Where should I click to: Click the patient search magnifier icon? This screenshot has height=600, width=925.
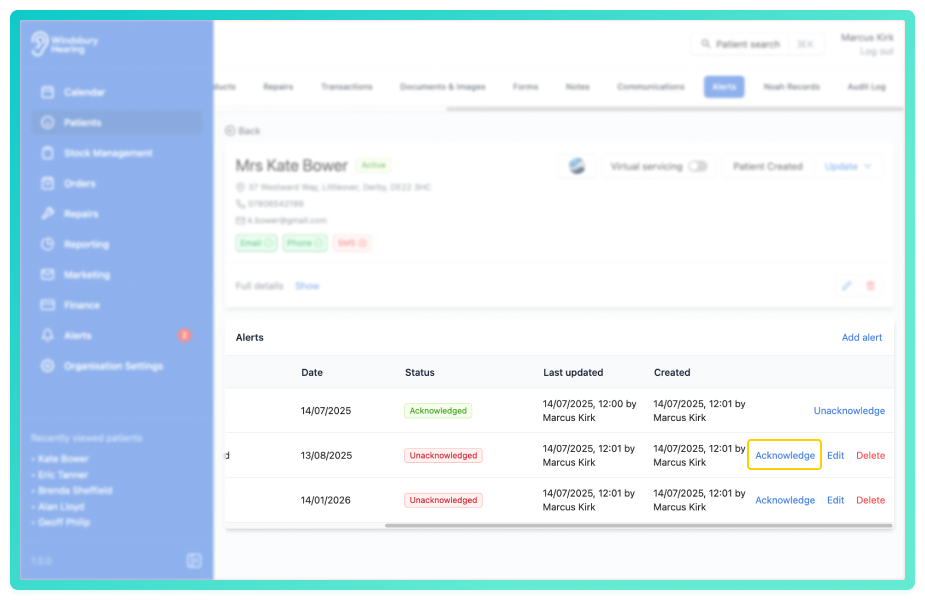click(706, 44)
